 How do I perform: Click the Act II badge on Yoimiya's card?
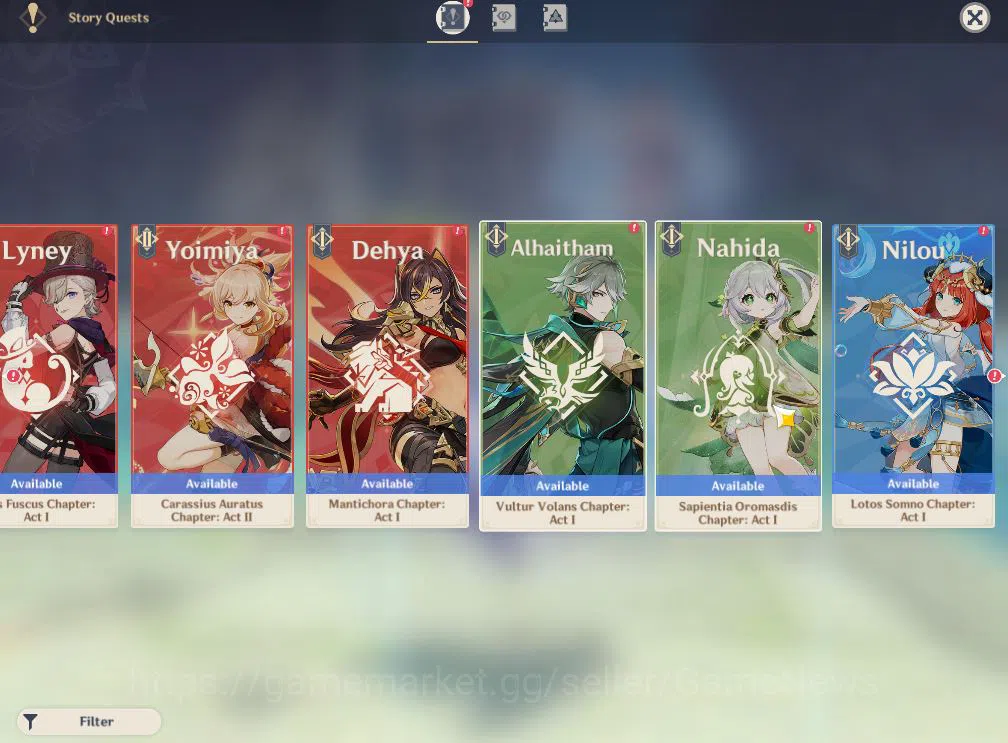click(x=147, y=241)
